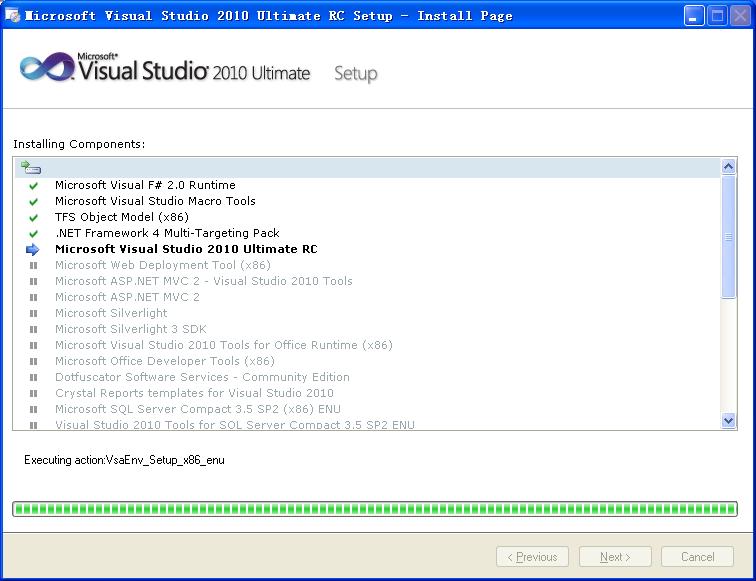Viewport: 756px width, 581px height.
Task: Click checkmark beside TFS Object Model (x86)
Action: pyautogui.click(x=33, y=217)
